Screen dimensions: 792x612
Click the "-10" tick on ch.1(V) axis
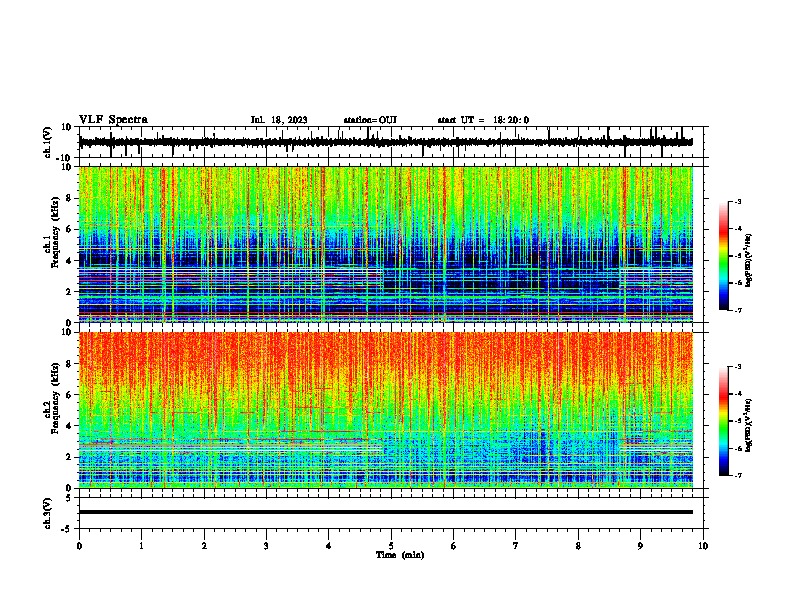tap(65, 158)
